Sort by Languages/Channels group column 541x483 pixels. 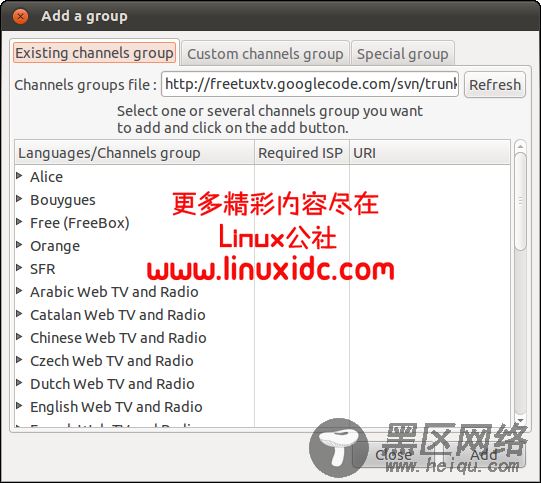point(135,153)
